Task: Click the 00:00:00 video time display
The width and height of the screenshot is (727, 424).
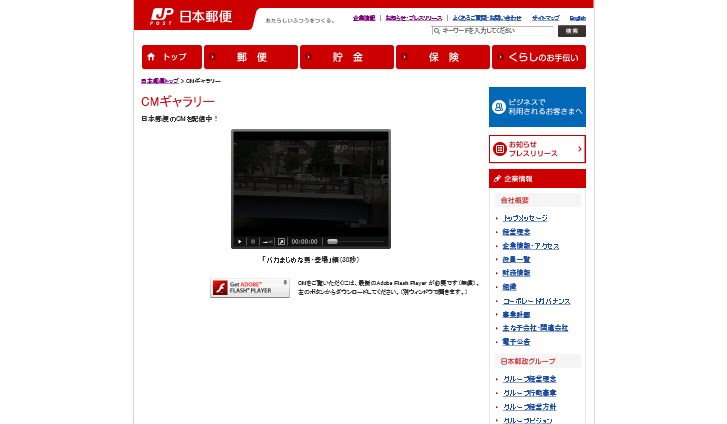Action: (304, 242)
